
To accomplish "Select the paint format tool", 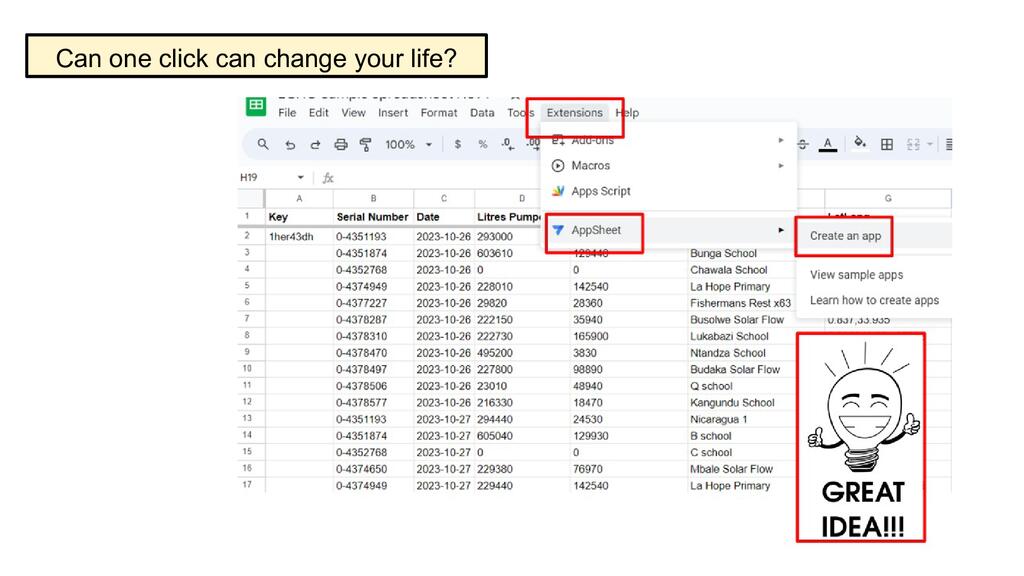I will click(365, 144).
